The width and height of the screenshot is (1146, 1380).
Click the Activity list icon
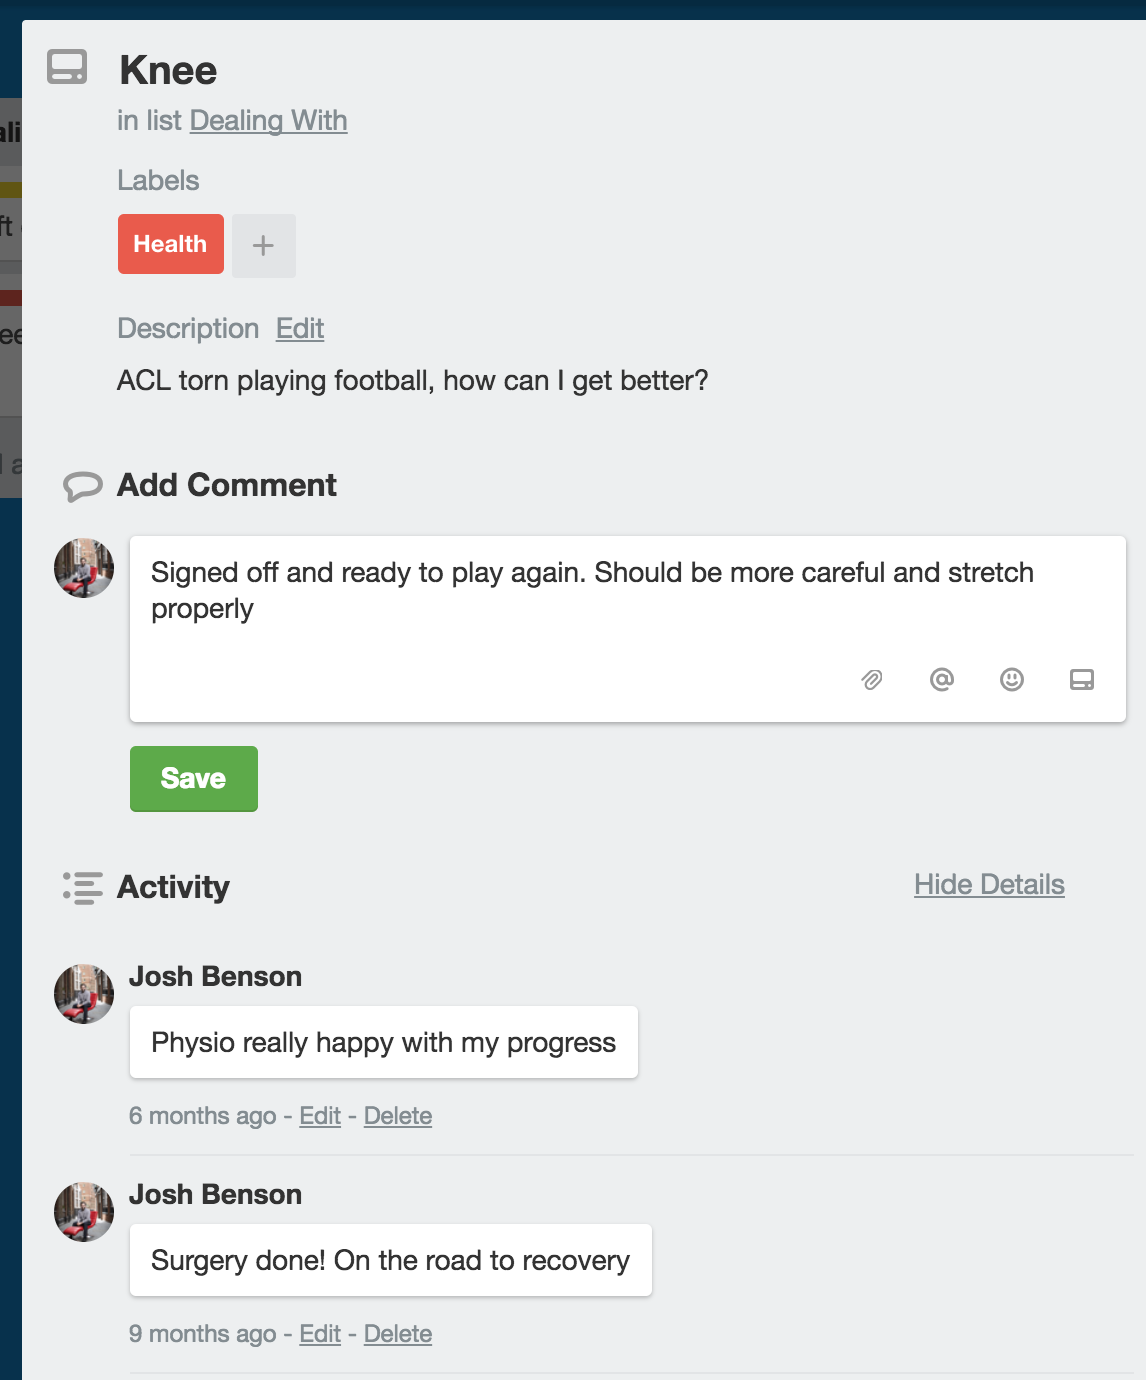83,887
